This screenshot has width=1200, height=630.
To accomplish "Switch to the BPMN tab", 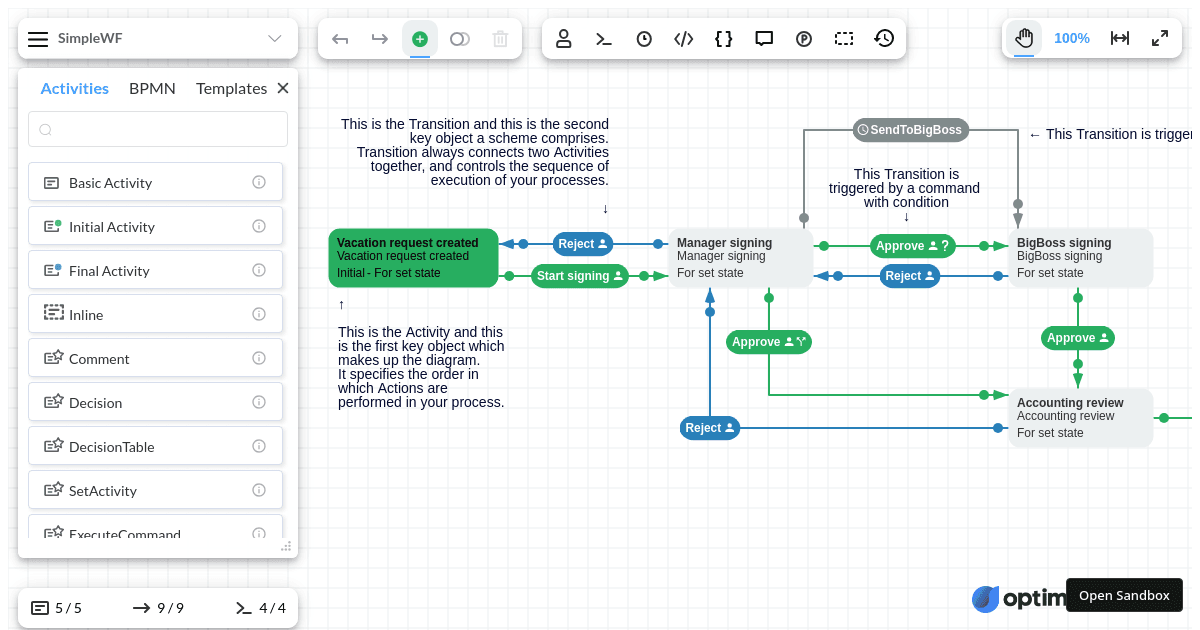I will pyautogui.click(x=152, y=88).
